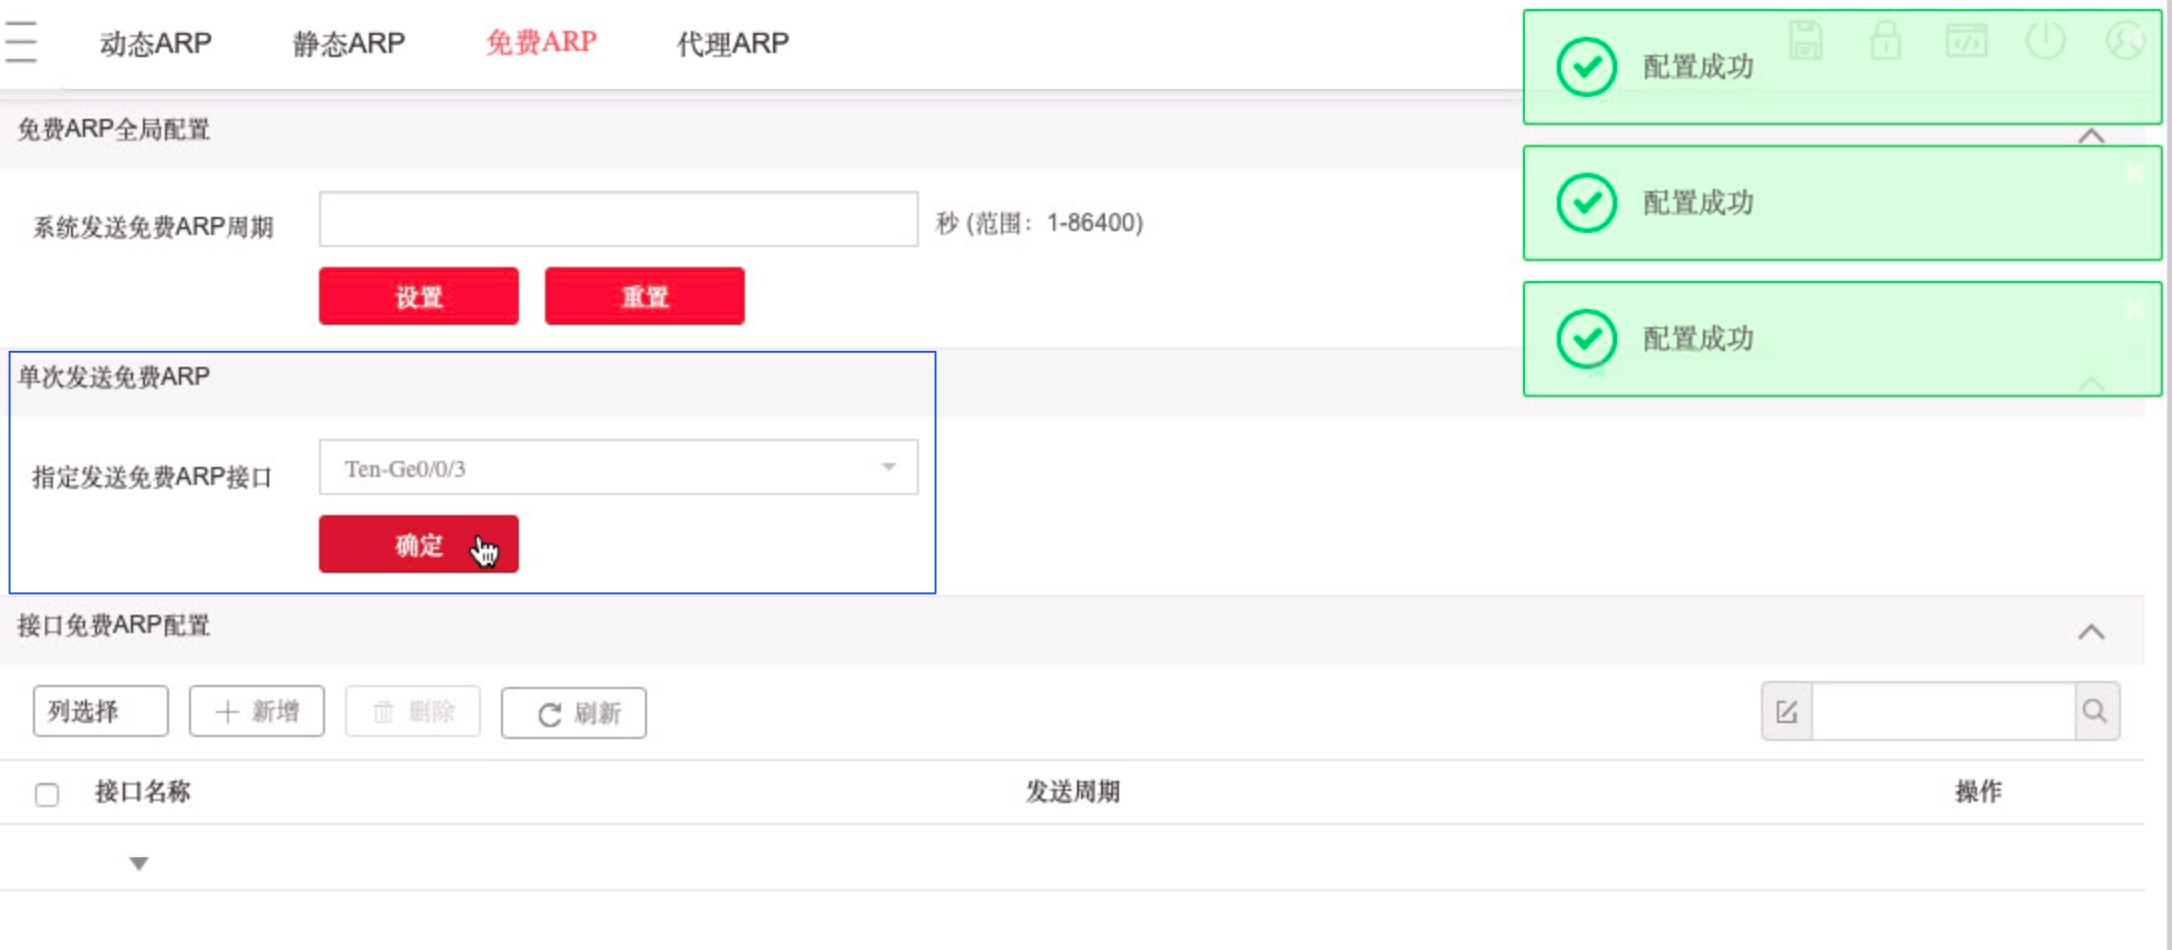Screen dimensions: 2172x950
Task: Click the 新增 add button
Action: pyautogui.click(x=257, y=711)
